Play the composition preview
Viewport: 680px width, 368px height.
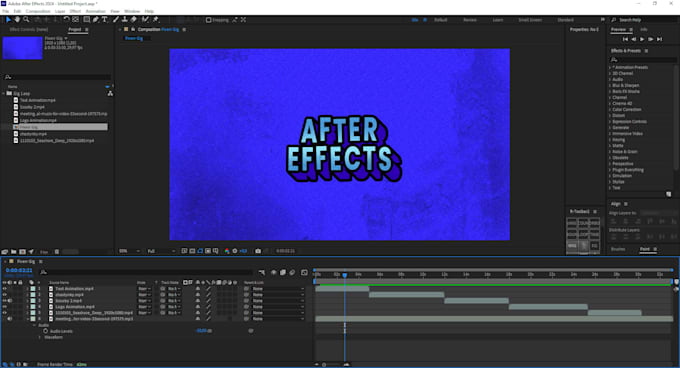coord(642,39)
